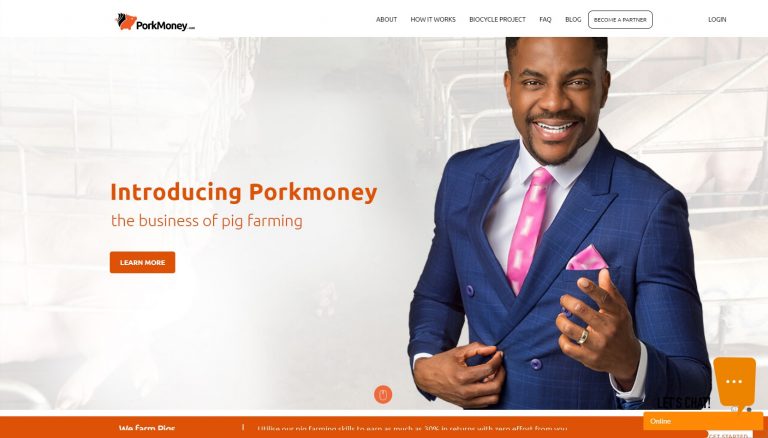The height and width of the screenshot is (438, 768).
Task: Click the We Farm Pigs heading
Action: (x=147, y=429)
